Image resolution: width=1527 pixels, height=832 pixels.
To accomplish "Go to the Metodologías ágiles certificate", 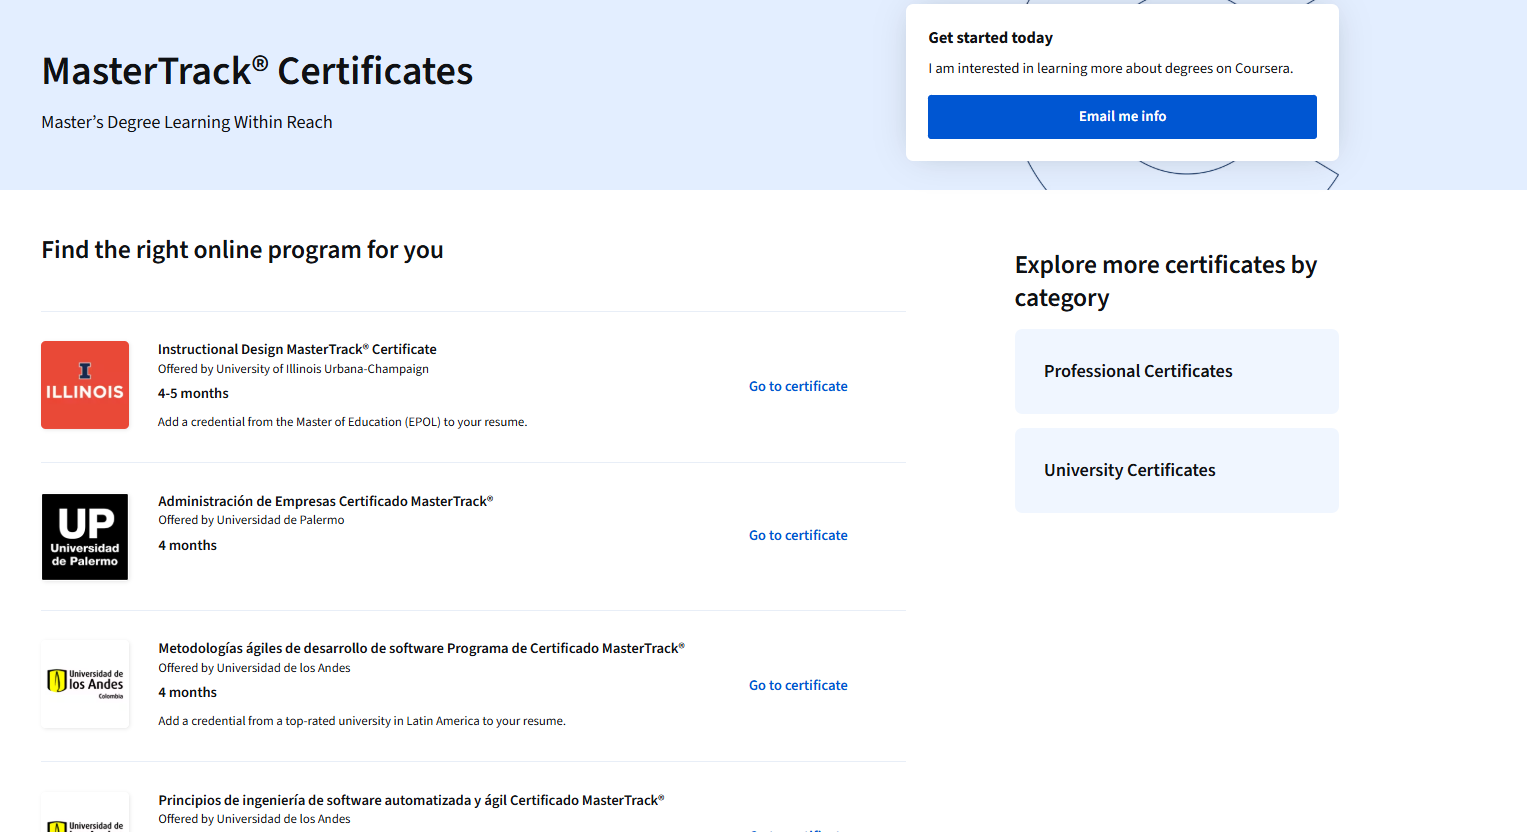I will point(797,685).
